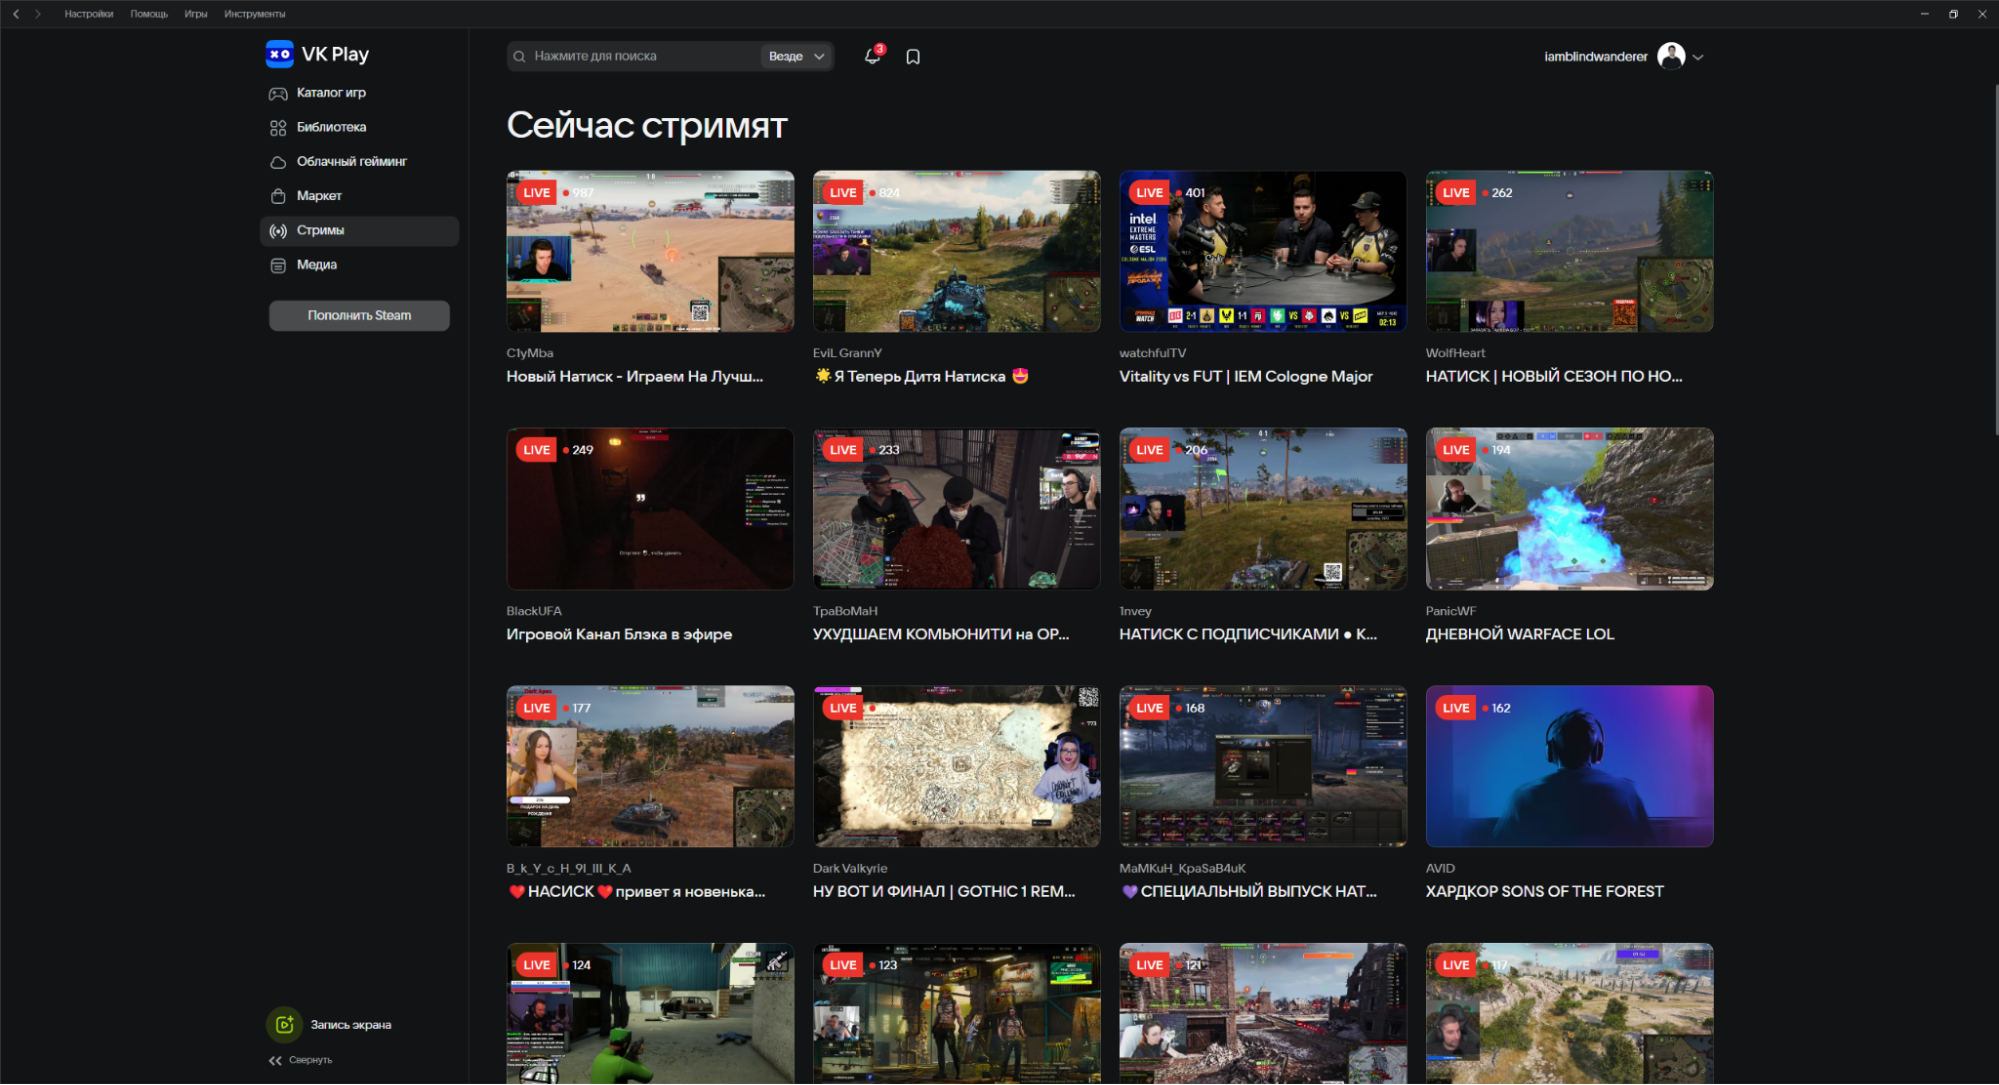Click title 'ХАРДКОР SONS OF THE FOREST'
This screenshot has height=1085, width=1999.
pyautogui.click(x=1545, y=892)
